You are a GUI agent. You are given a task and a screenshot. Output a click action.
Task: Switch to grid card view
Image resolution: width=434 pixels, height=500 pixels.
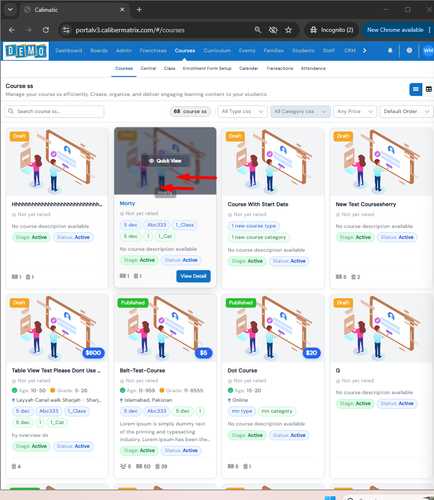pos(416,89)
